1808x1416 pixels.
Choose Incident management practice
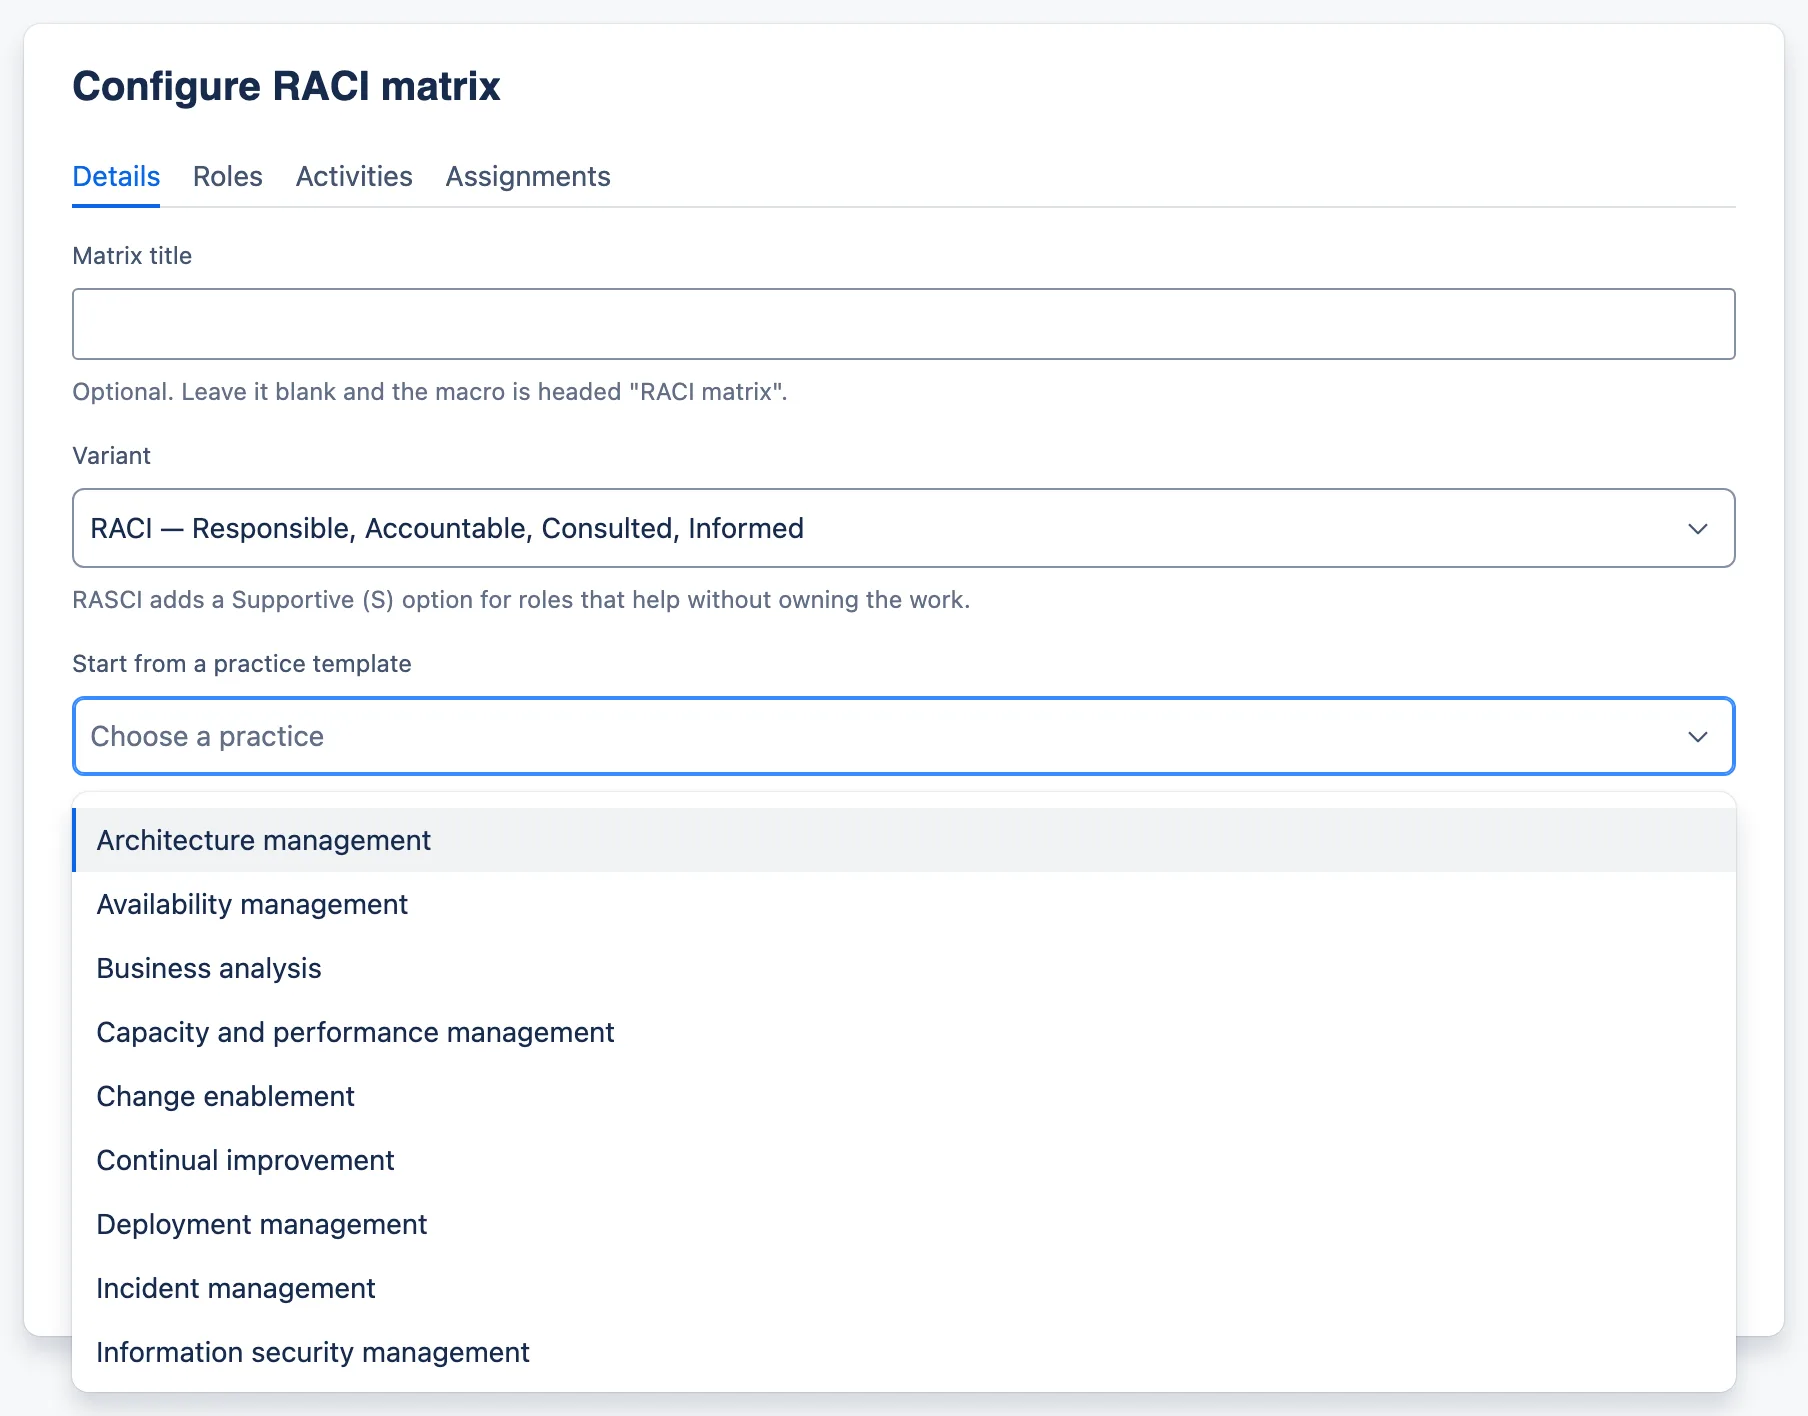point(904,1288)
